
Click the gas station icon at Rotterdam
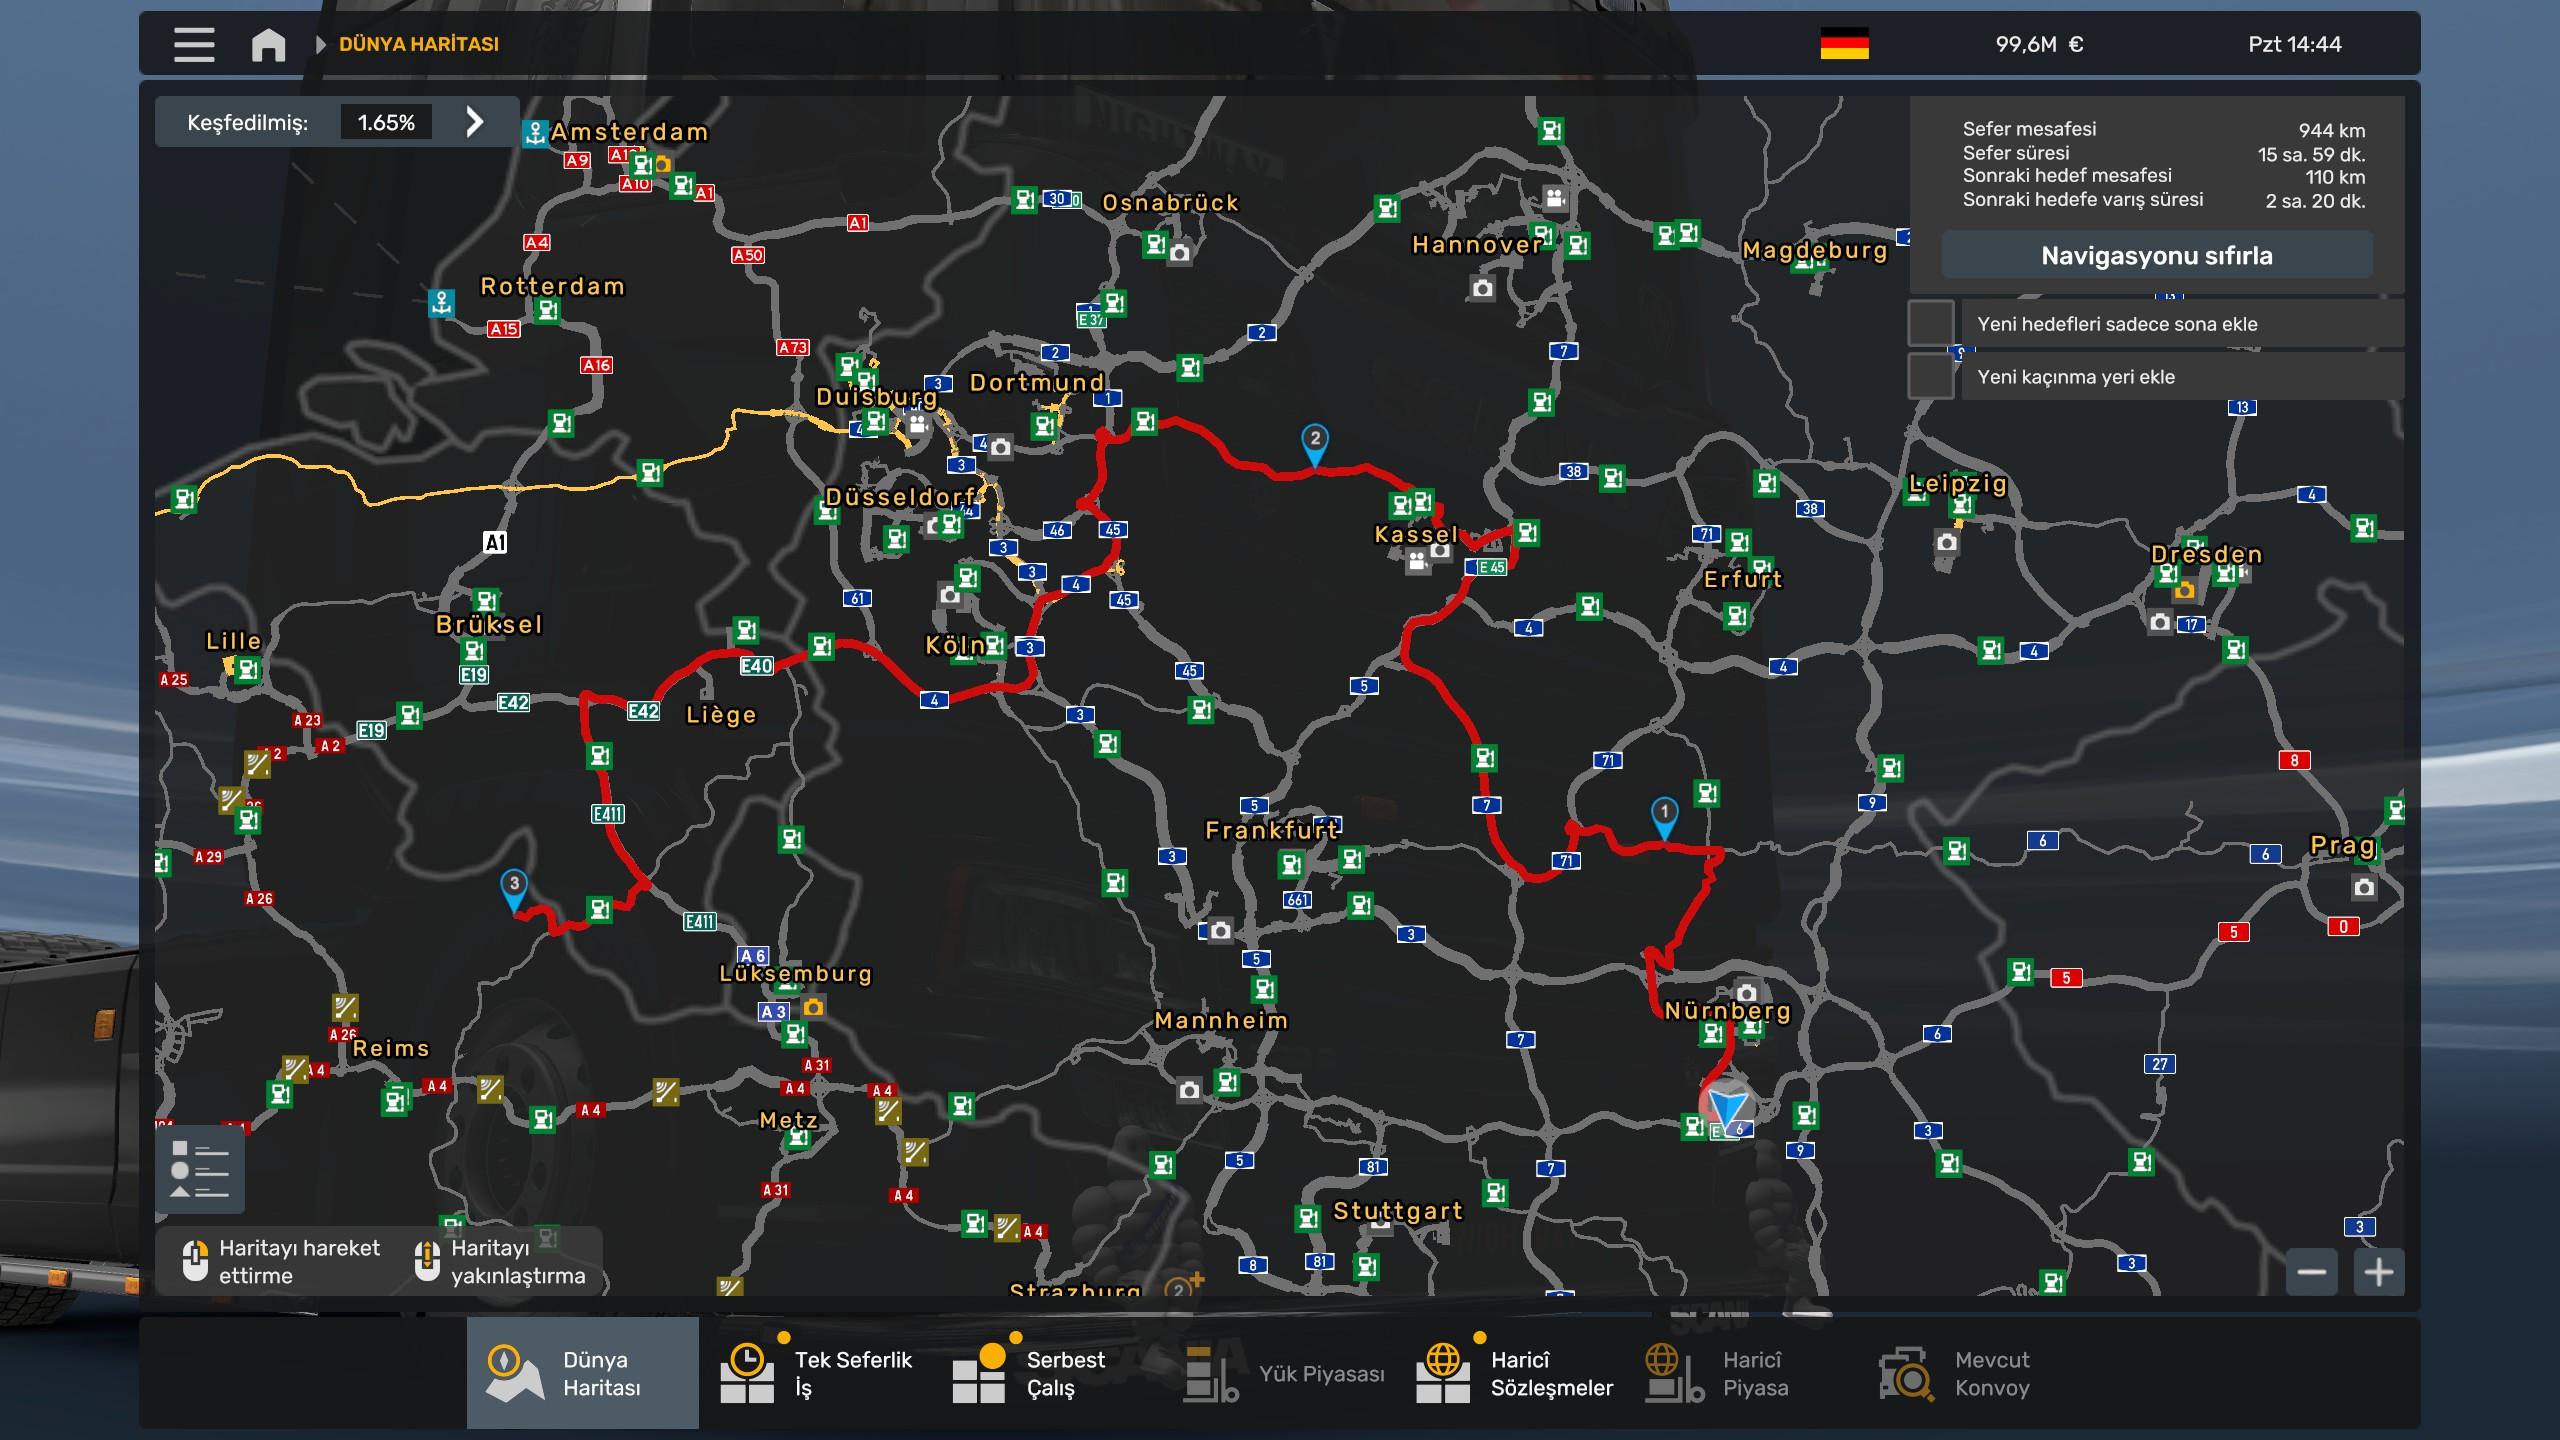547,310
